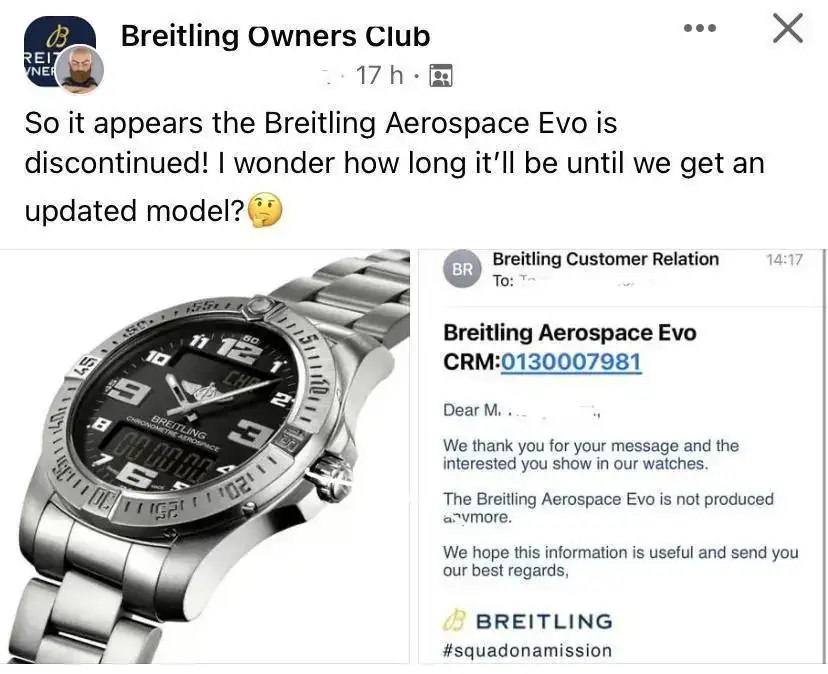Click the gray BR sender avatar
This screenshot has width=828, height=674.
[463, 269]
